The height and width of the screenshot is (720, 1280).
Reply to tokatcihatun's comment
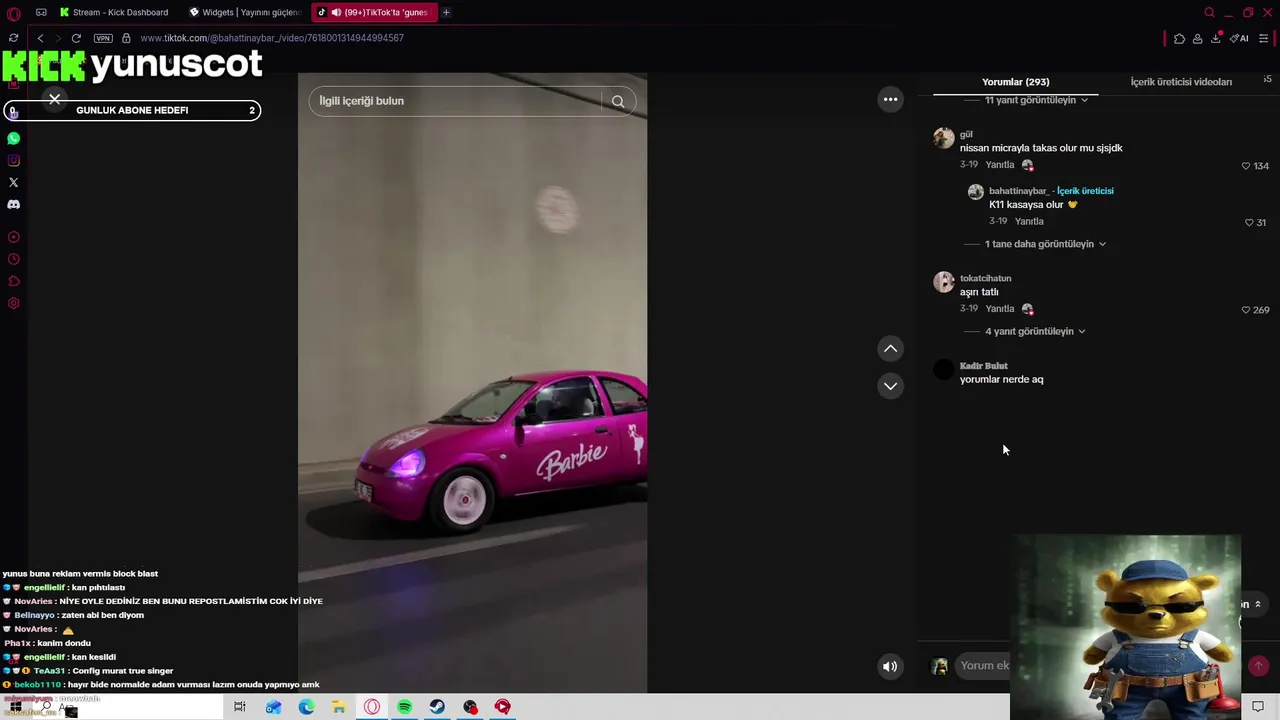coord(1000,309)
